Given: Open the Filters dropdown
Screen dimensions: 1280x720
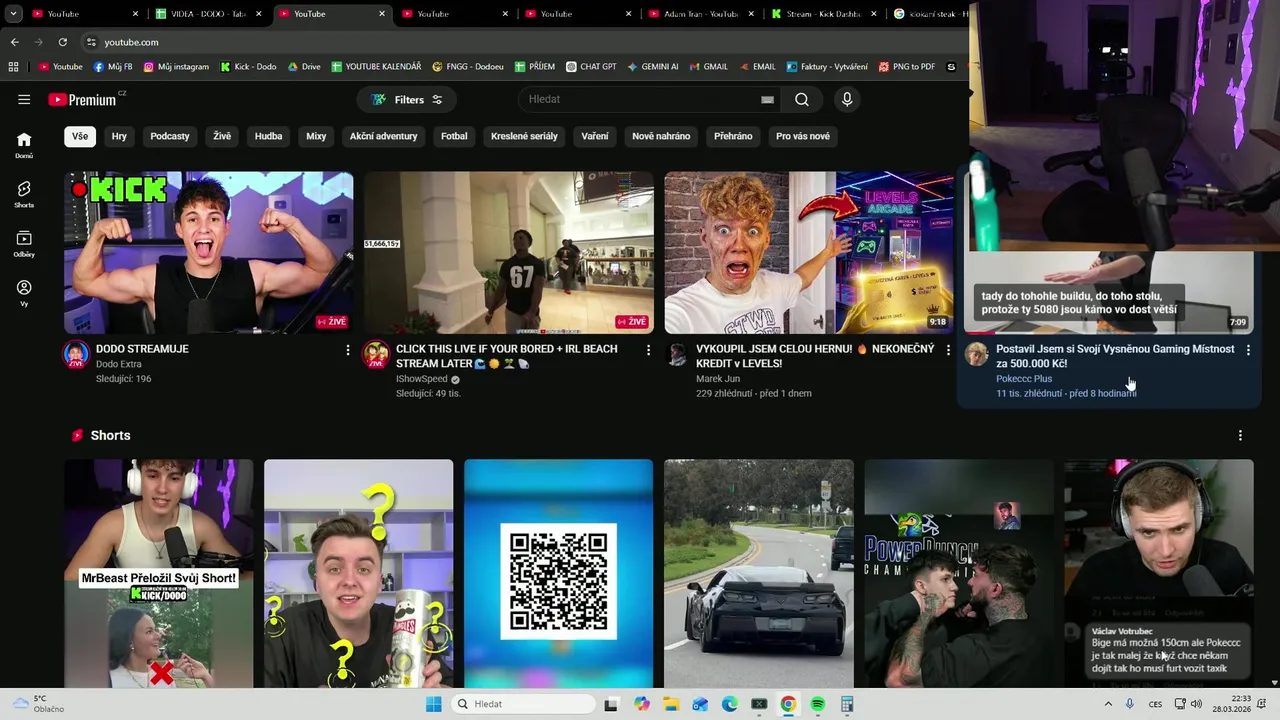Looking at the screenshot, I should pyautogui.click(x=406, y=99).
